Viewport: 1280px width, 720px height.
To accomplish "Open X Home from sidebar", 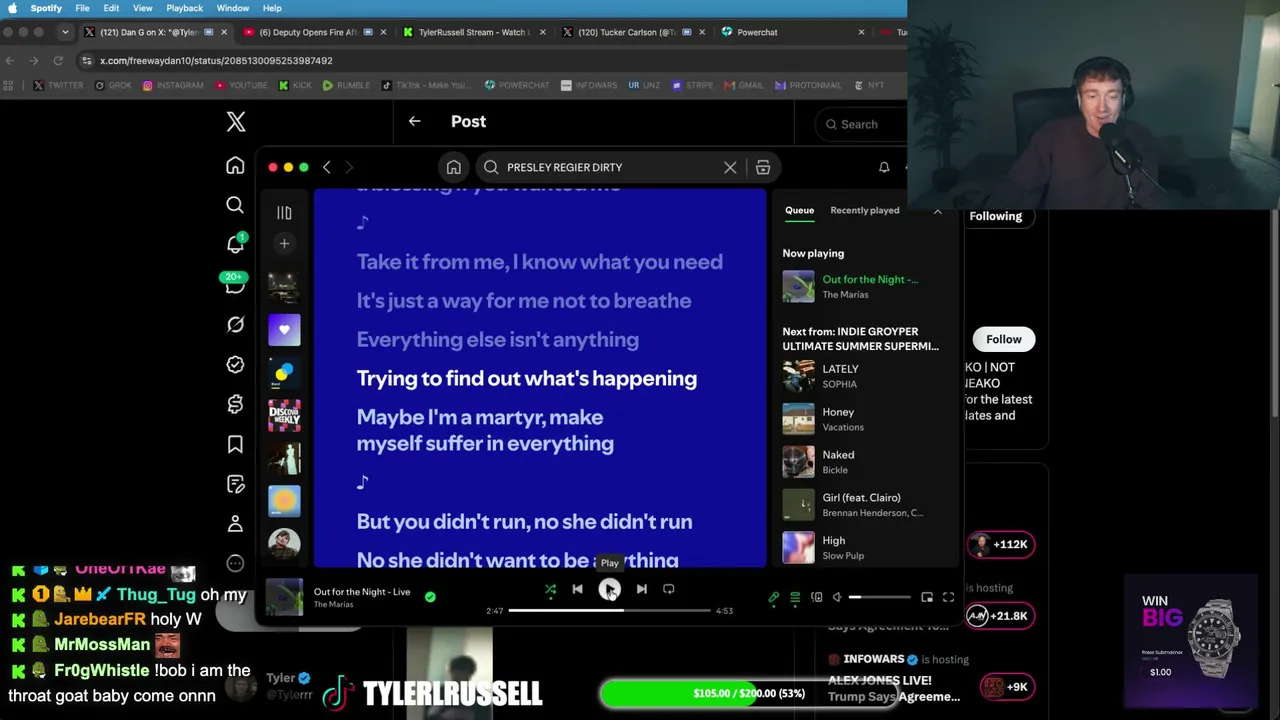I will [x=235, y=165].
